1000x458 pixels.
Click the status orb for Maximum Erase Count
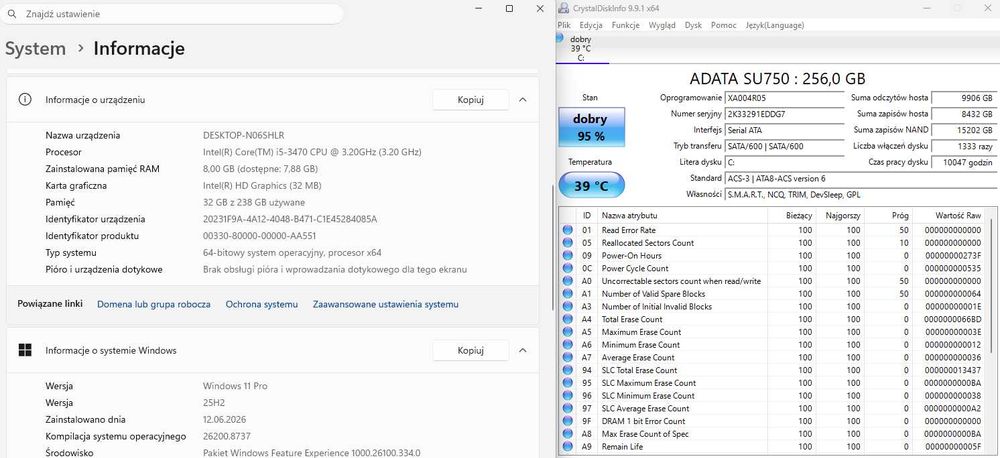point(568,332)
